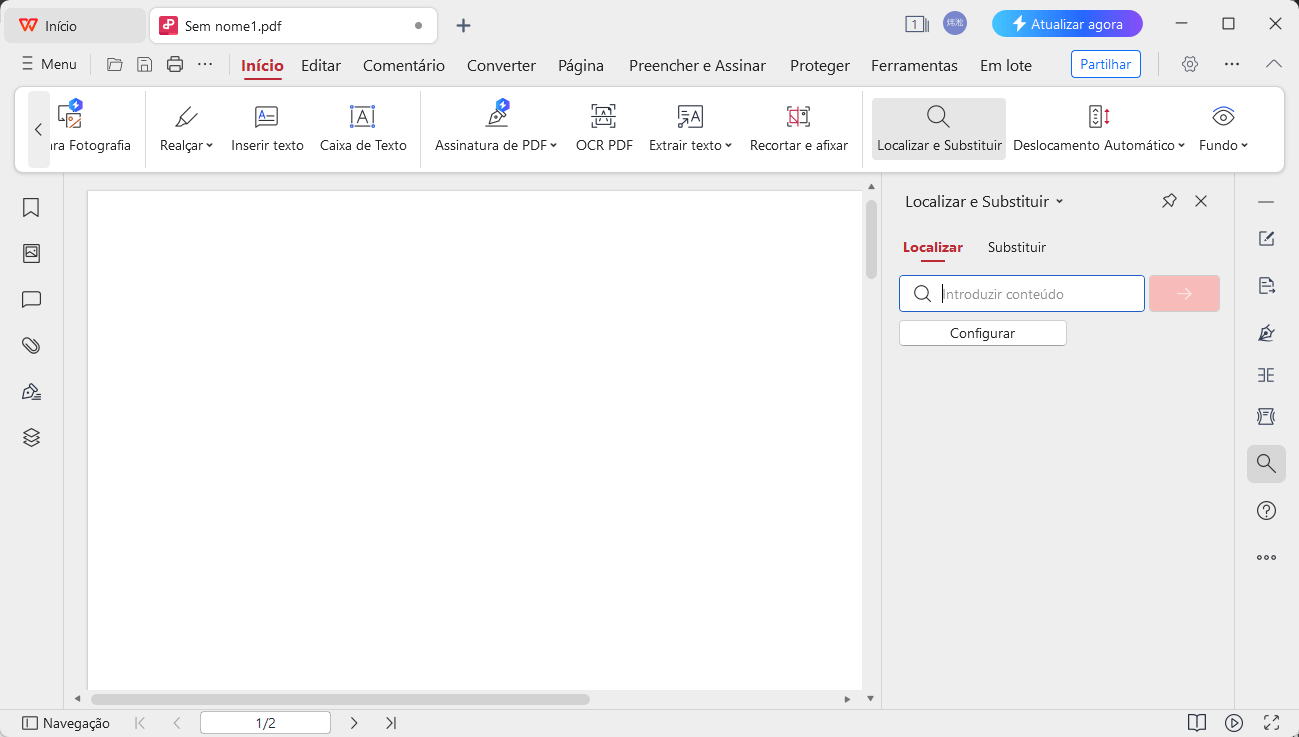Toggle the Navegação pane button
1299x737 pixels.
(x=66, y=723)
